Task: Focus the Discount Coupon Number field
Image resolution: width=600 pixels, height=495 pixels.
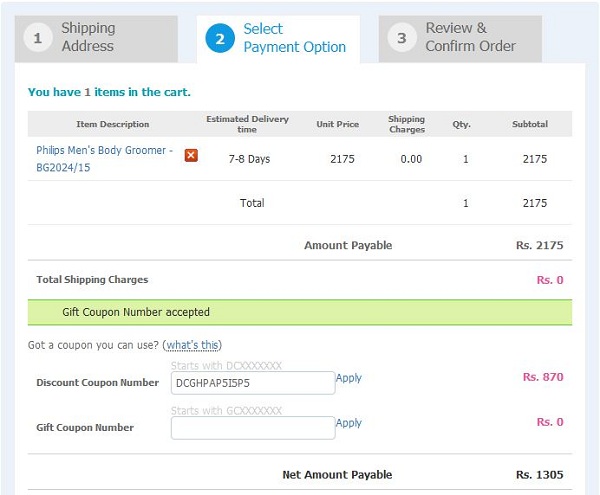Action: point(253,383)
